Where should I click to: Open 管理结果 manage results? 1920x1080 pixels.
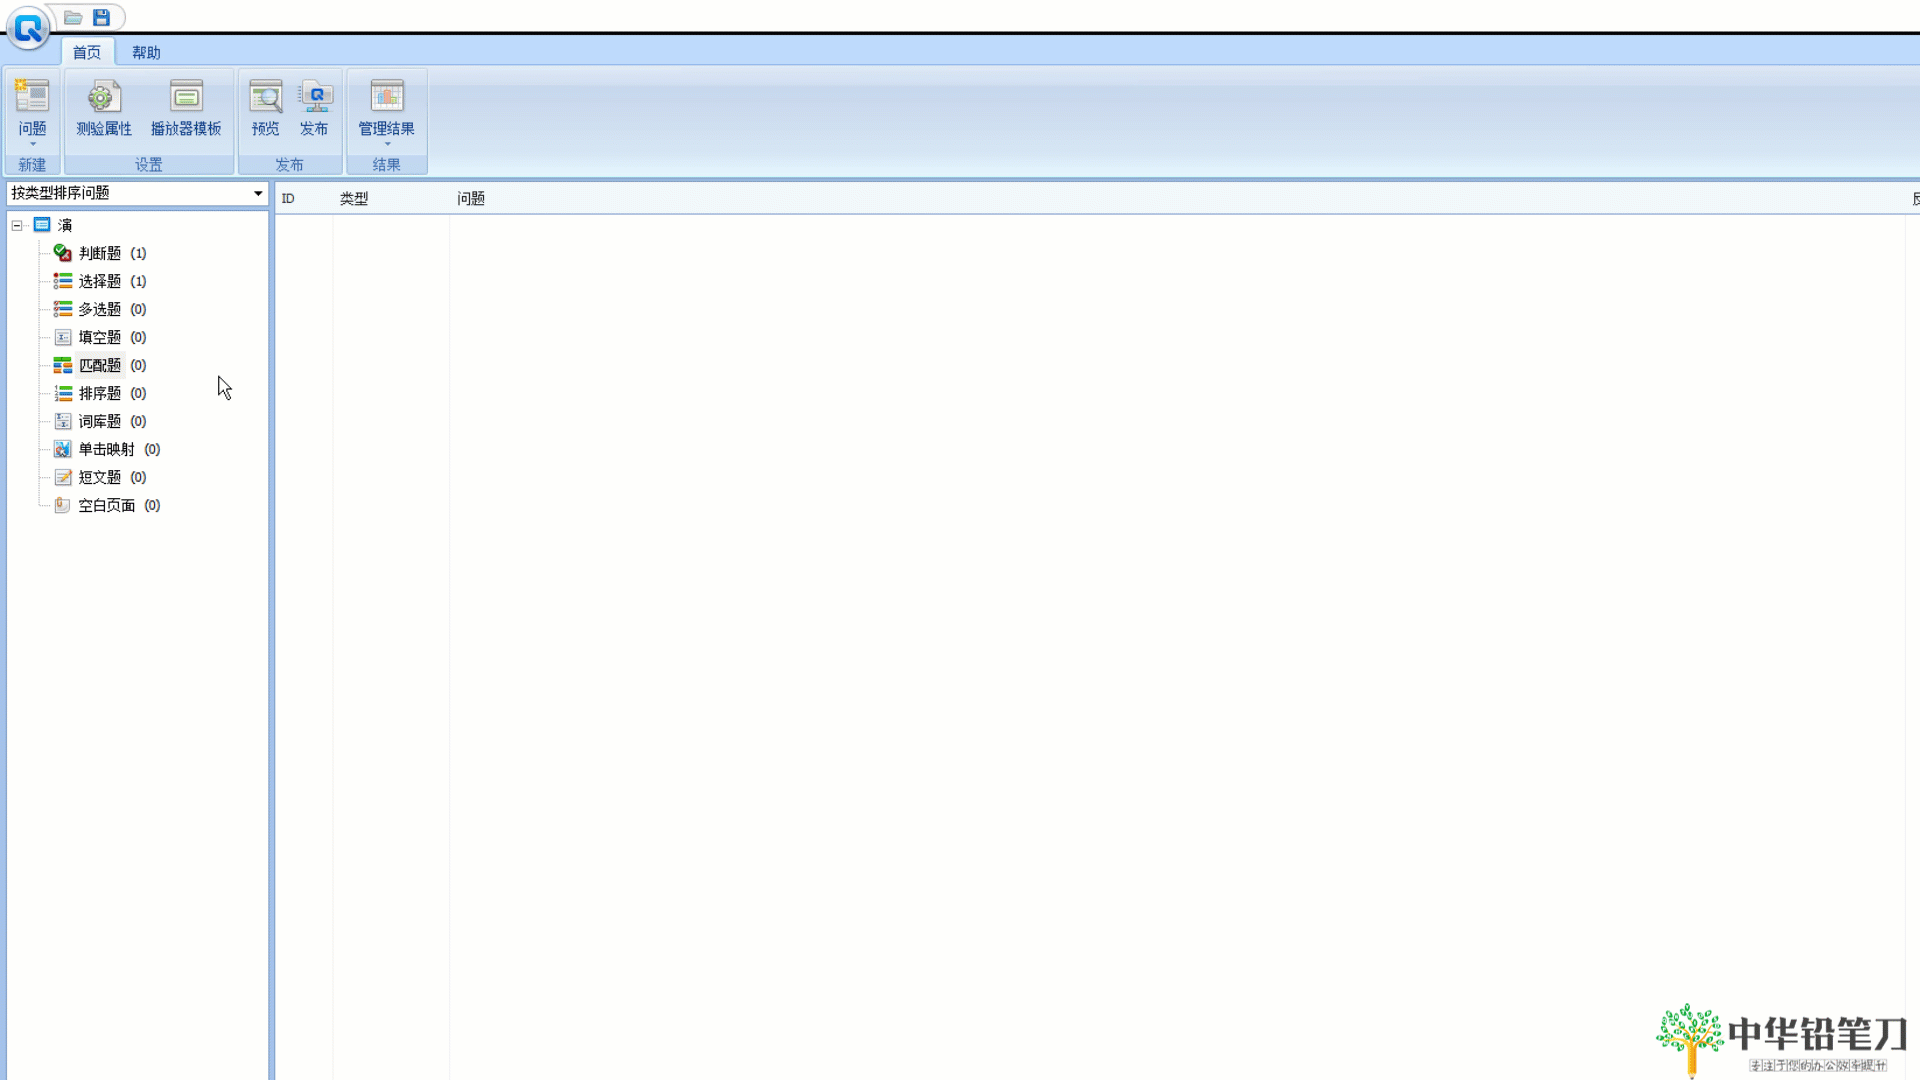pyautogui.click(x=386, y=108)
